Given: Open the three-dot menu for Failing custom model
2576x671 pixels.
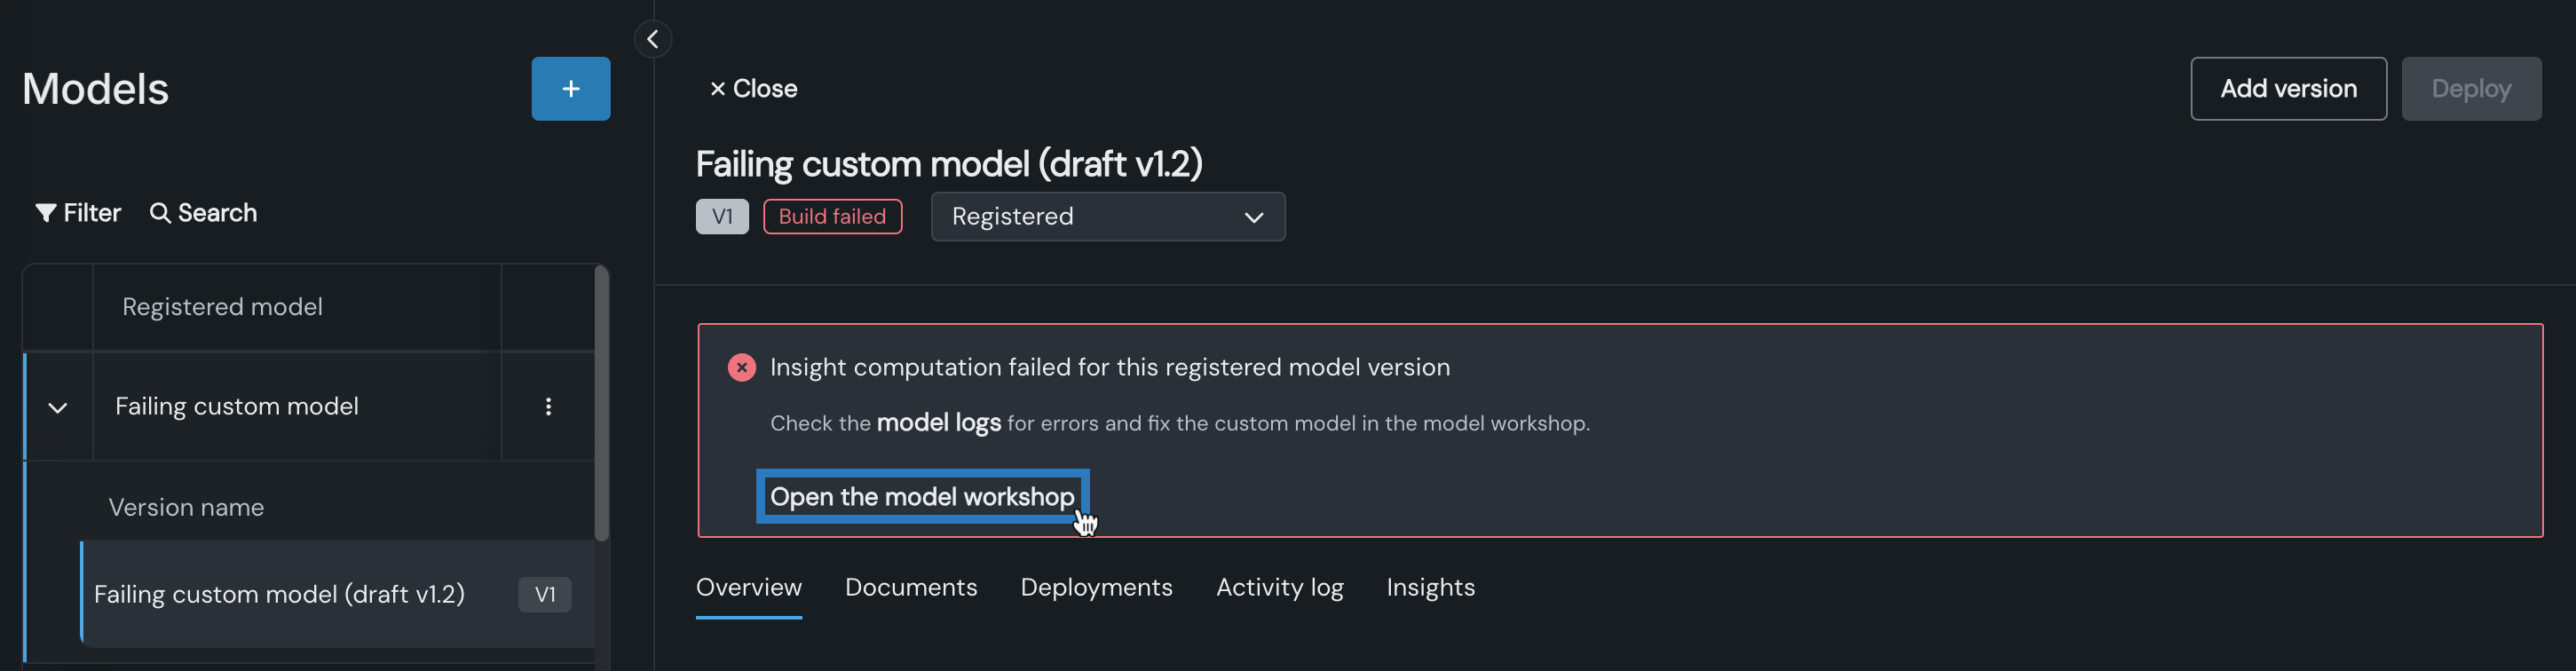Looking at the screenshot, I should 548,406.
